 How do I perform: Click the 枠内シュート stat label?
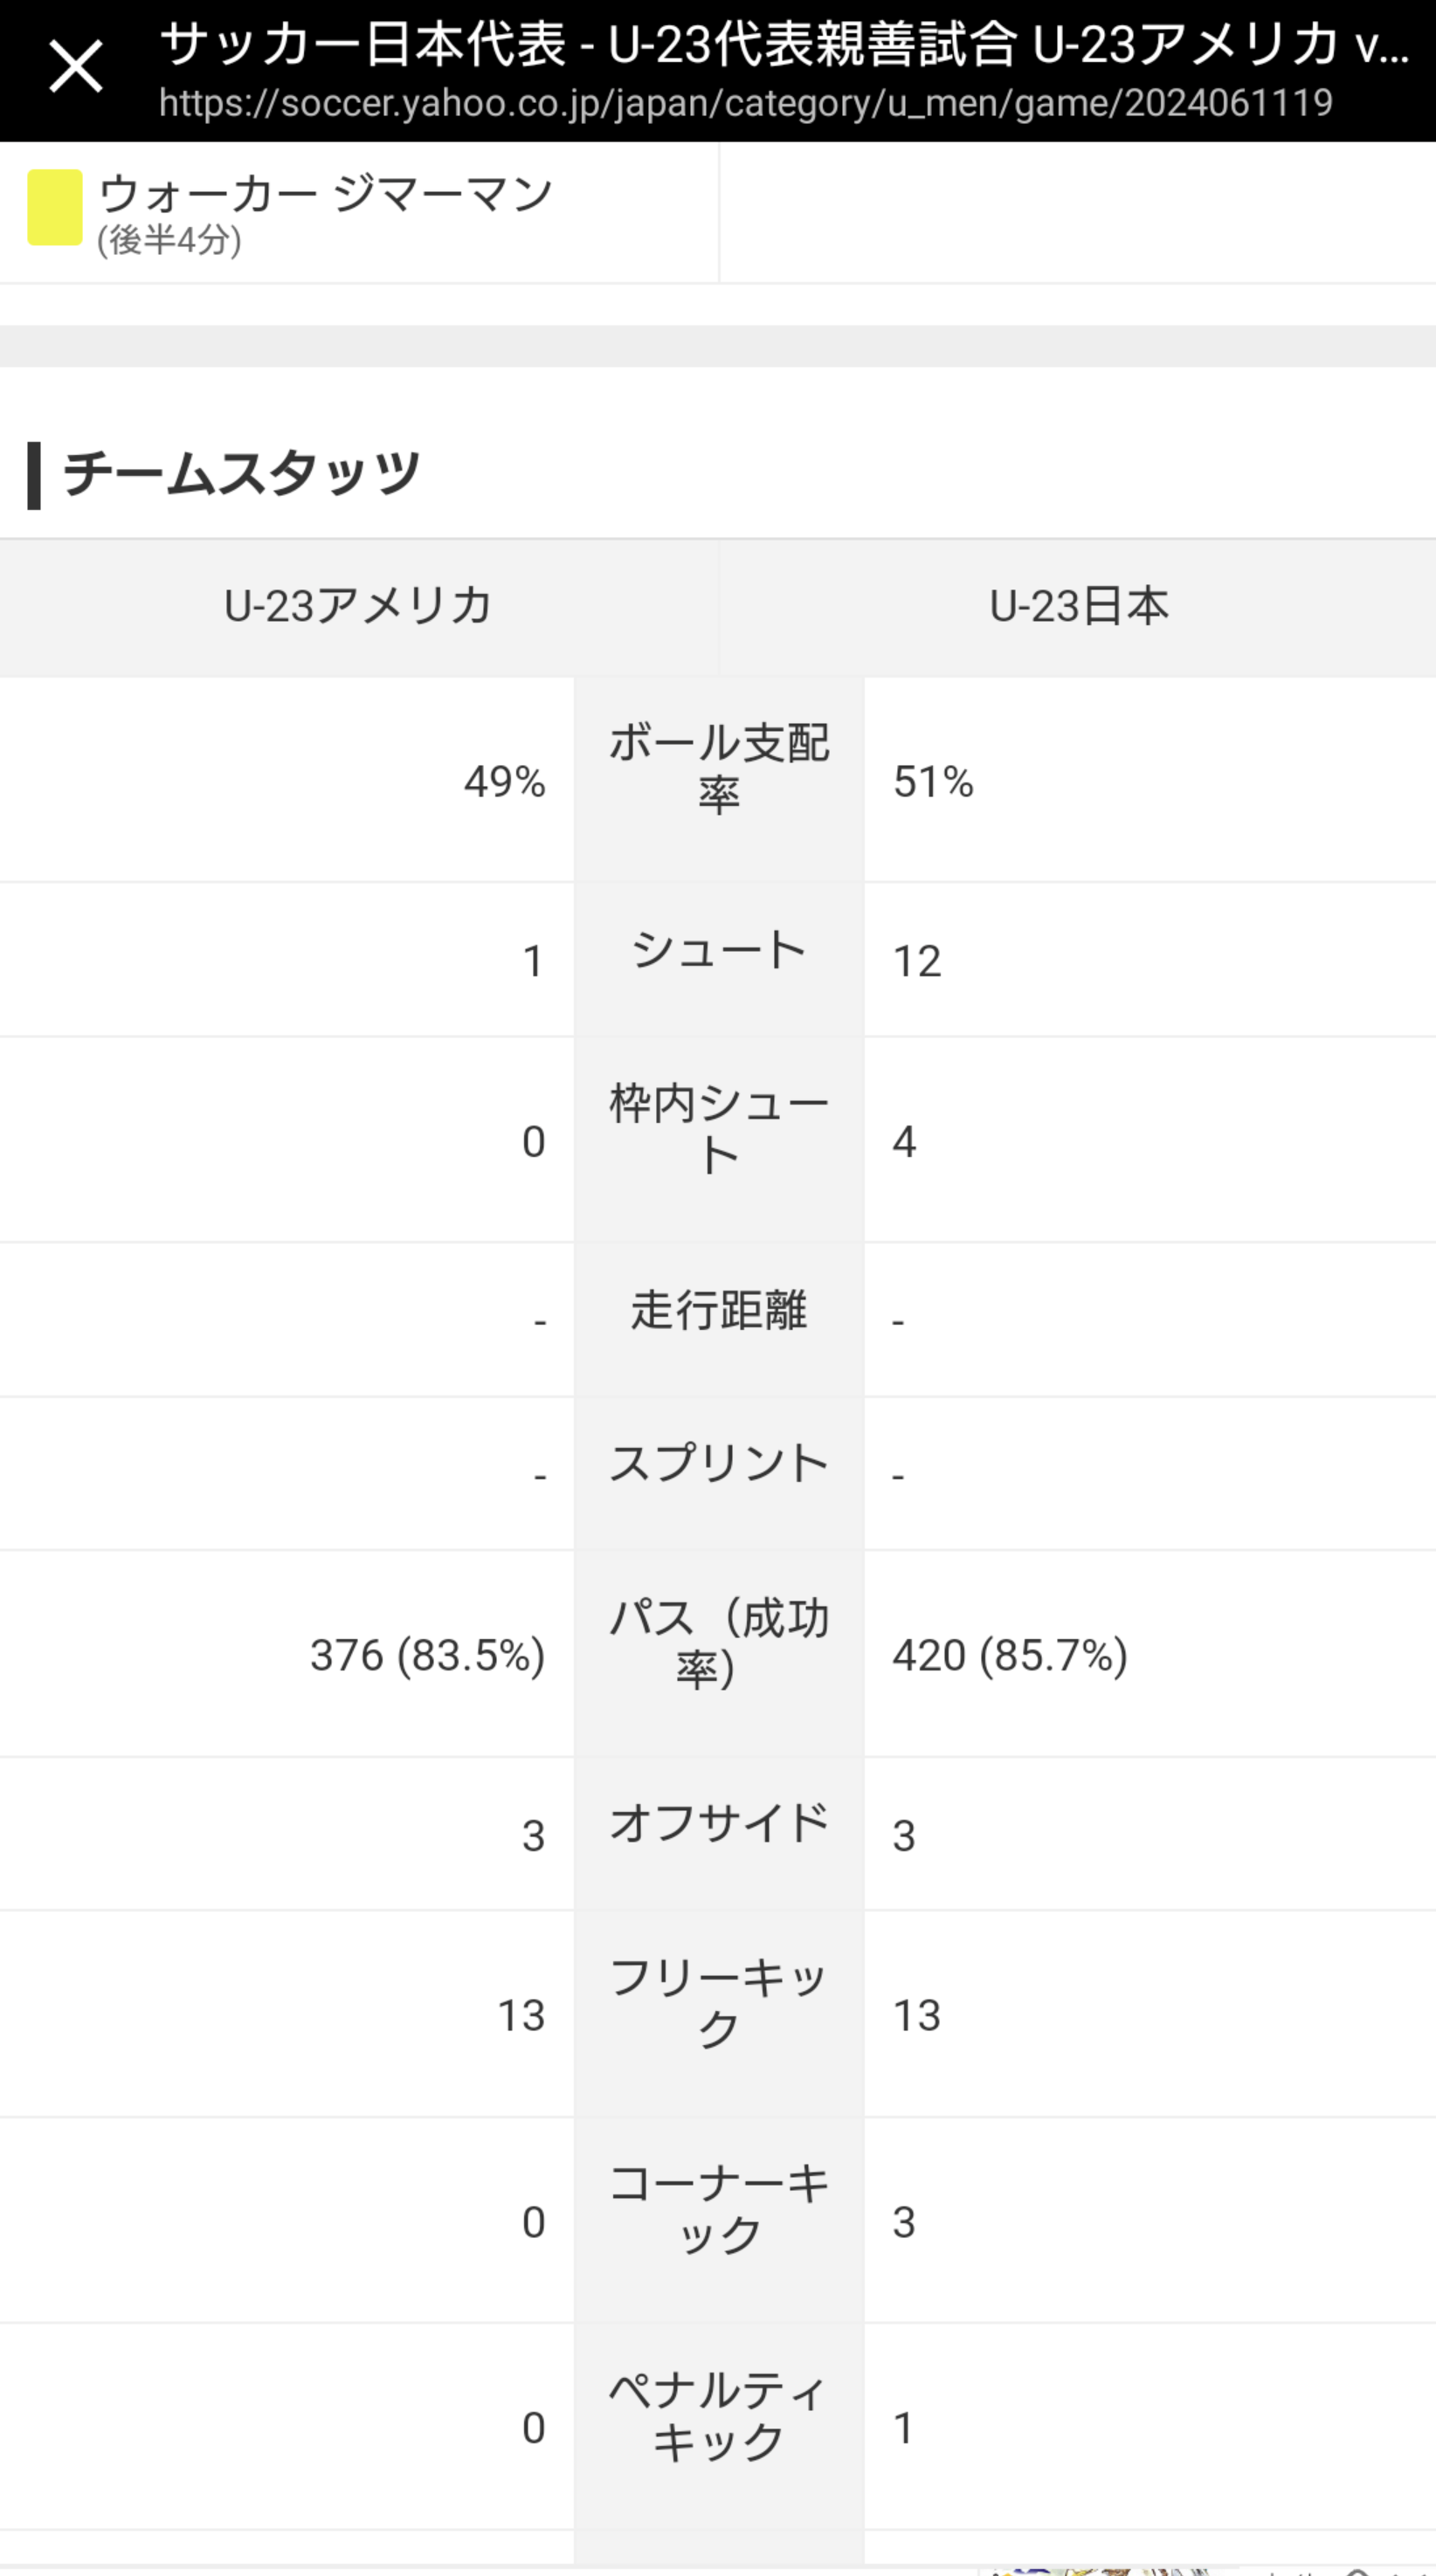(718, 1129)
